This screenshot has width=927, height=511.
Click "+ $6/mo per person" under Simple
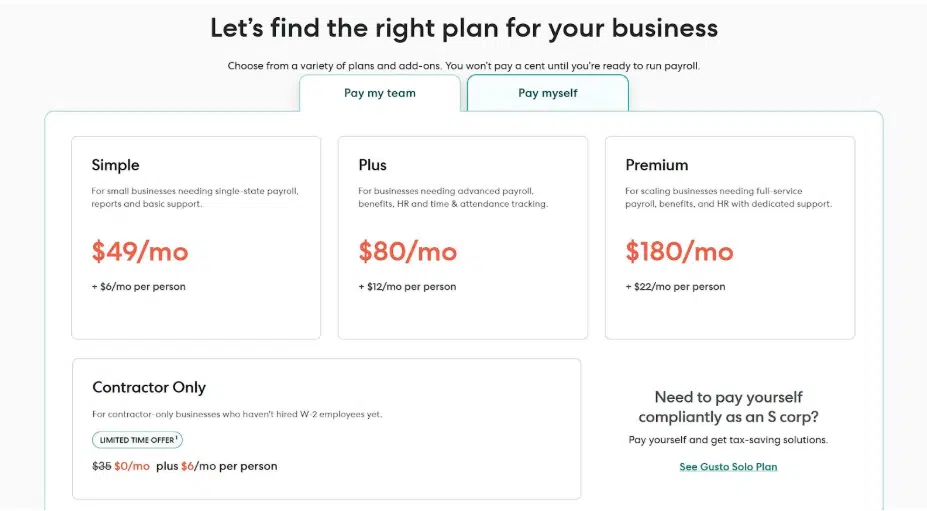[x=138, y=287]
